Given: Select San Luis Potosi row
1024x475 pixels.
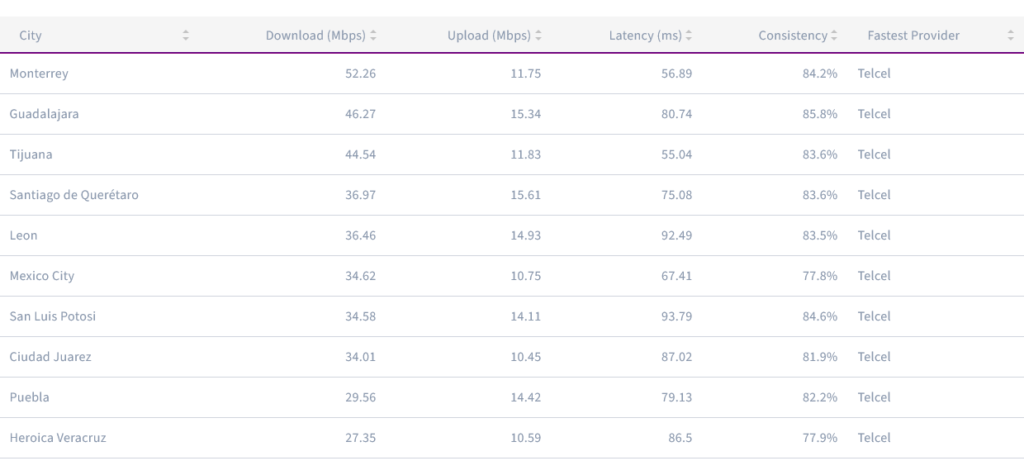Looking at the screenshot, I should [52, 316].
